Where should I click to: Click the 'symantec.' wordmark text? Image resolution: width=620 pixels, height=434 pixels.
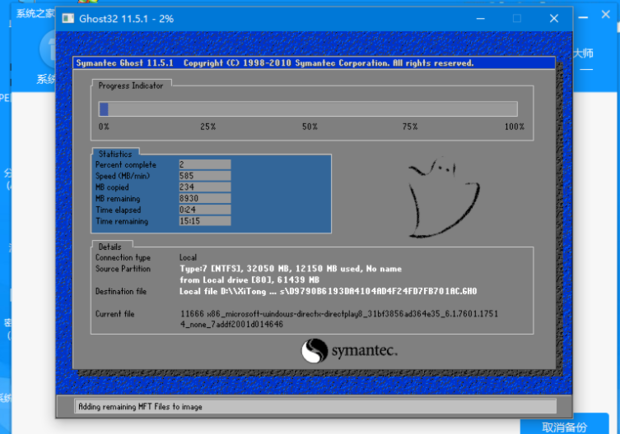(x=364, y=351)
